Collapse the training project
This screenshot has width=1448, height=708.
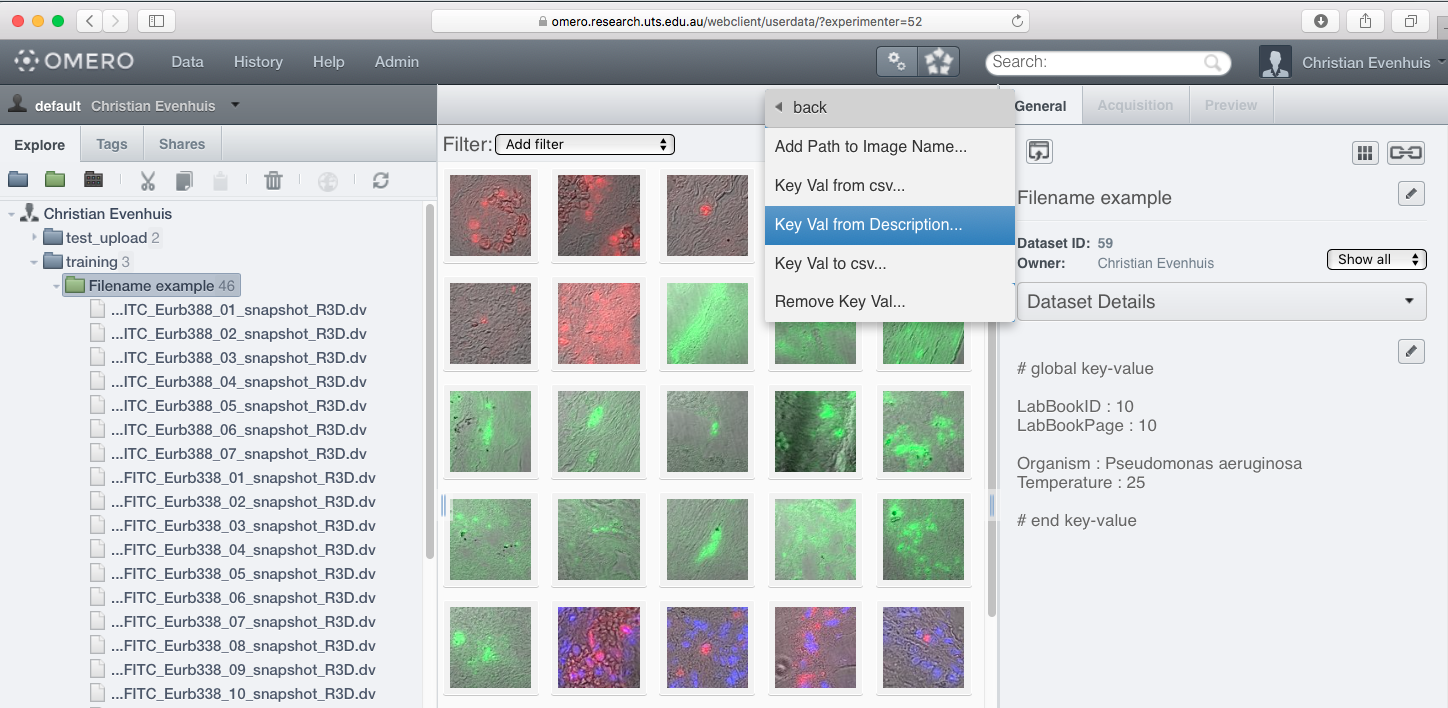click(35, 262)
